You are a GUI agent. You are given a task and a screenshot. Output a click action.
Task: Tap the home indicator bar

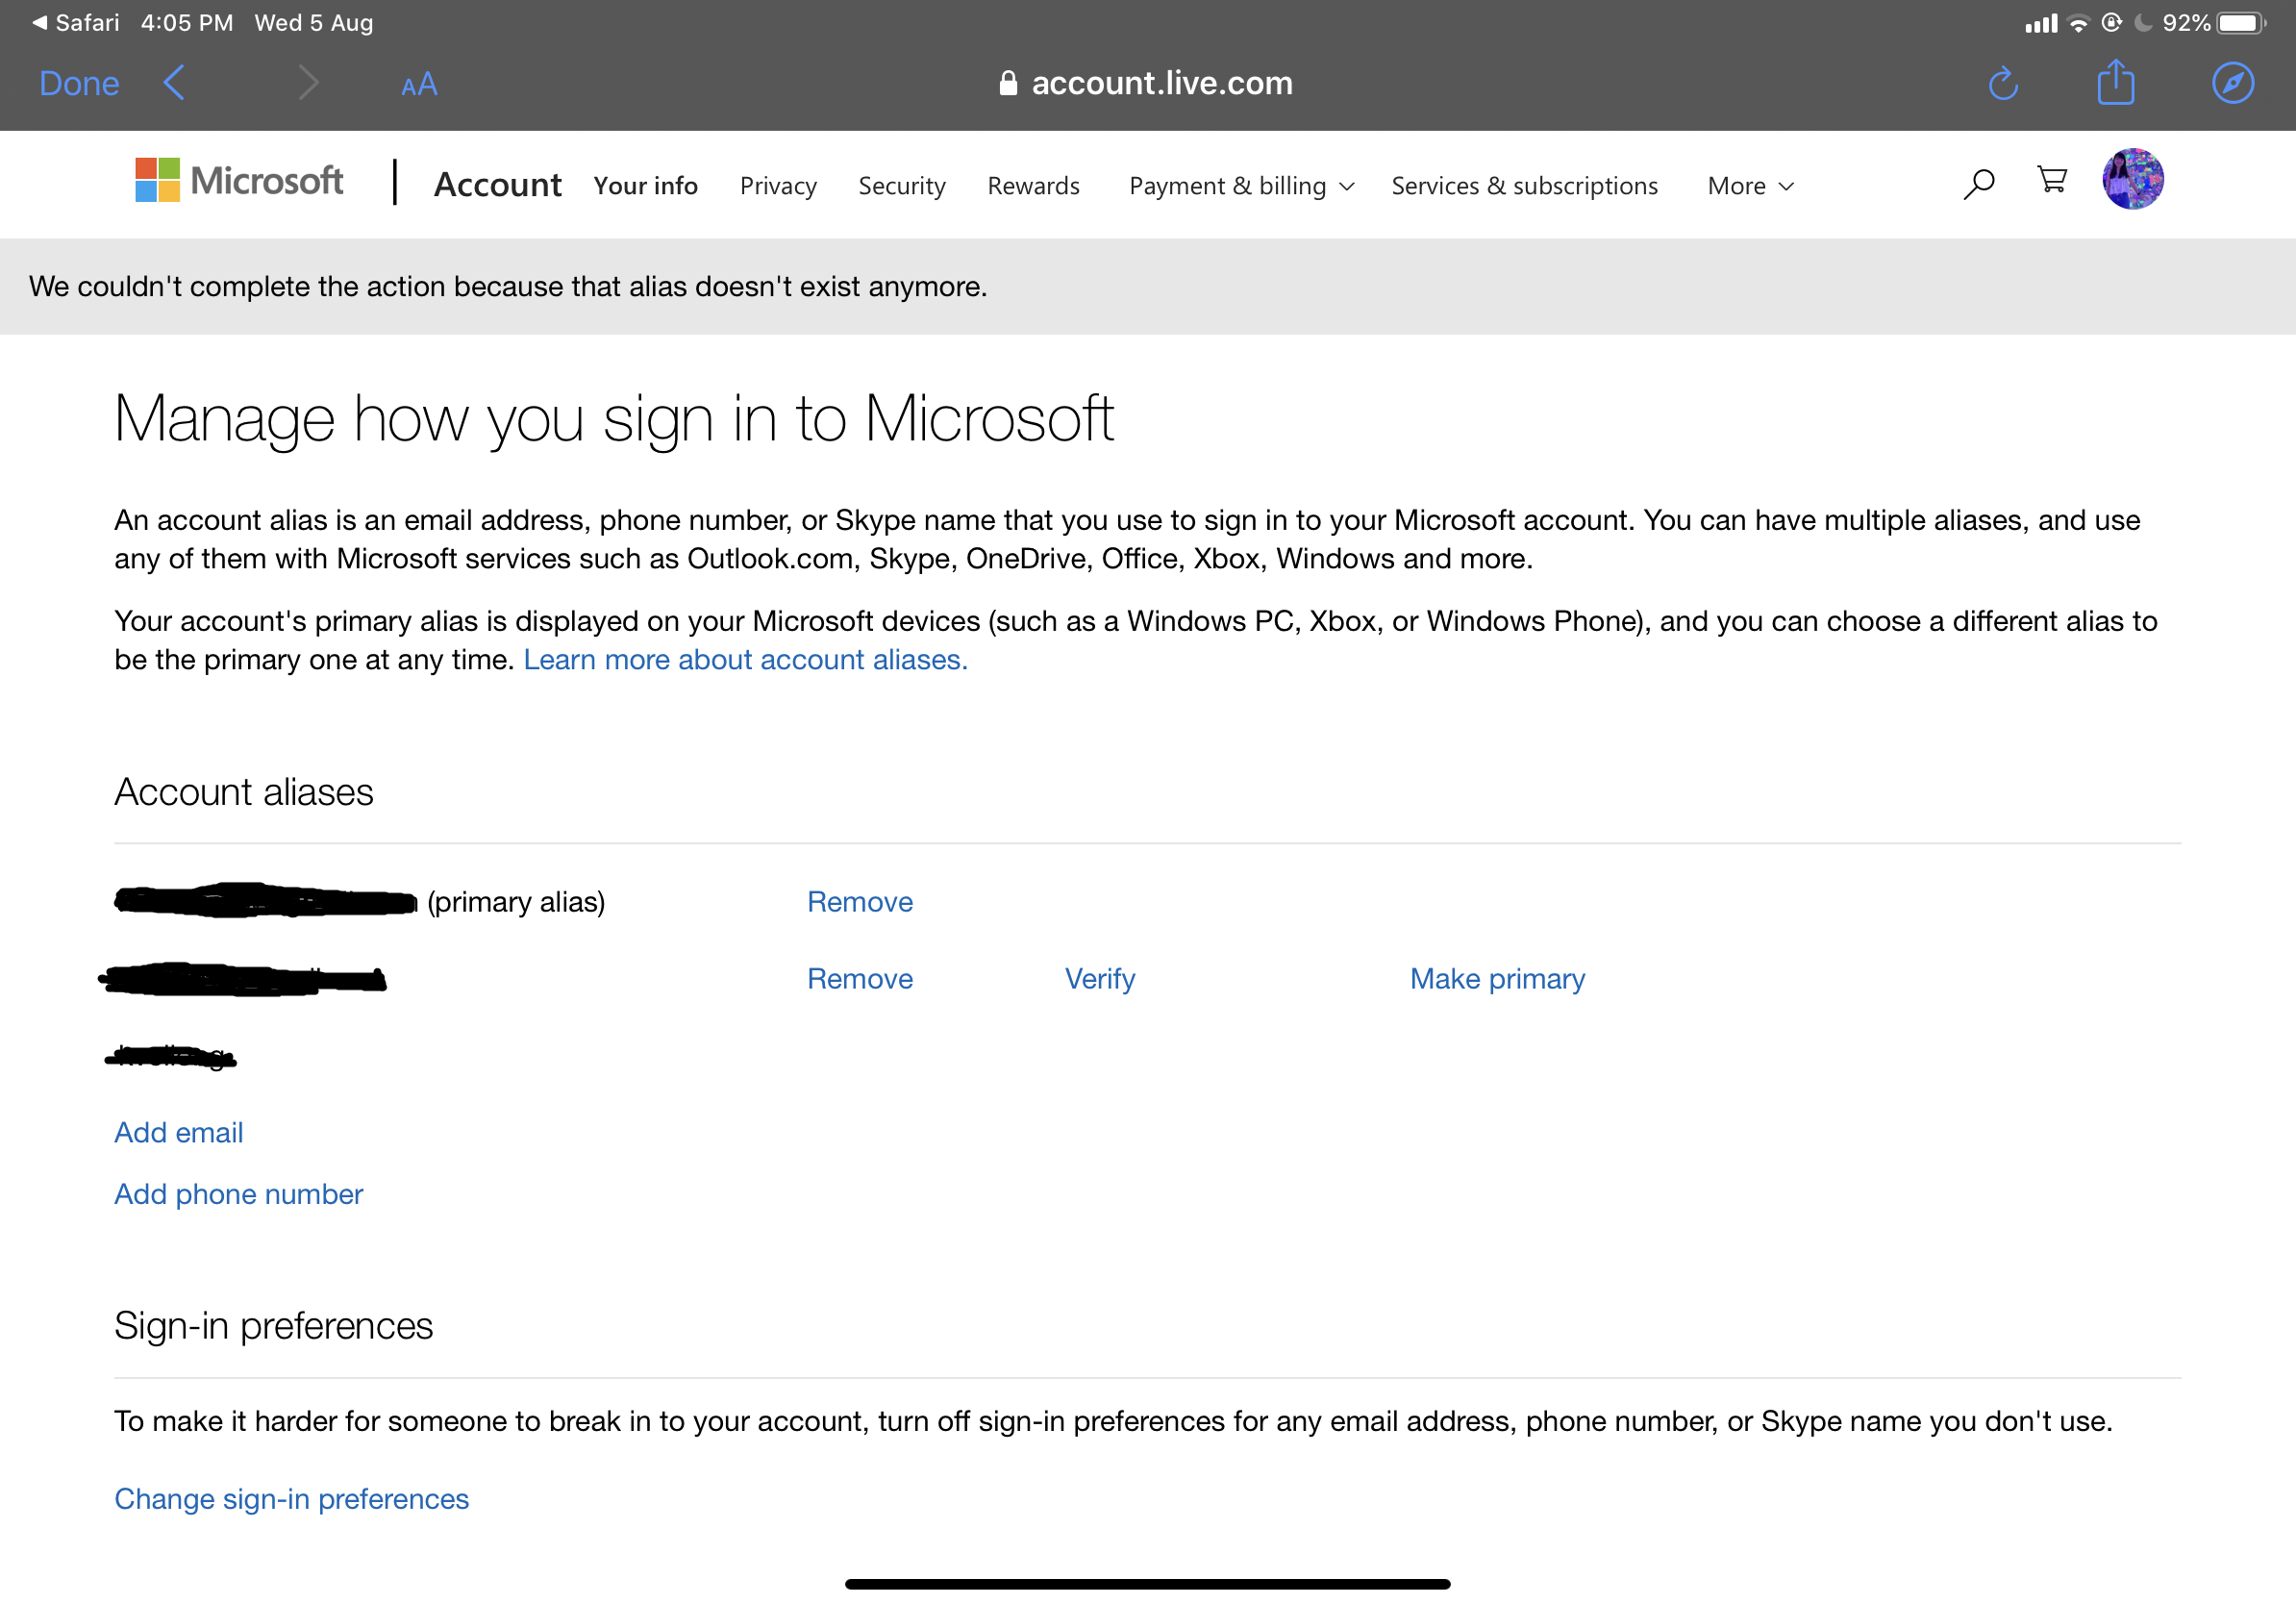[x=1147, y=1584]
